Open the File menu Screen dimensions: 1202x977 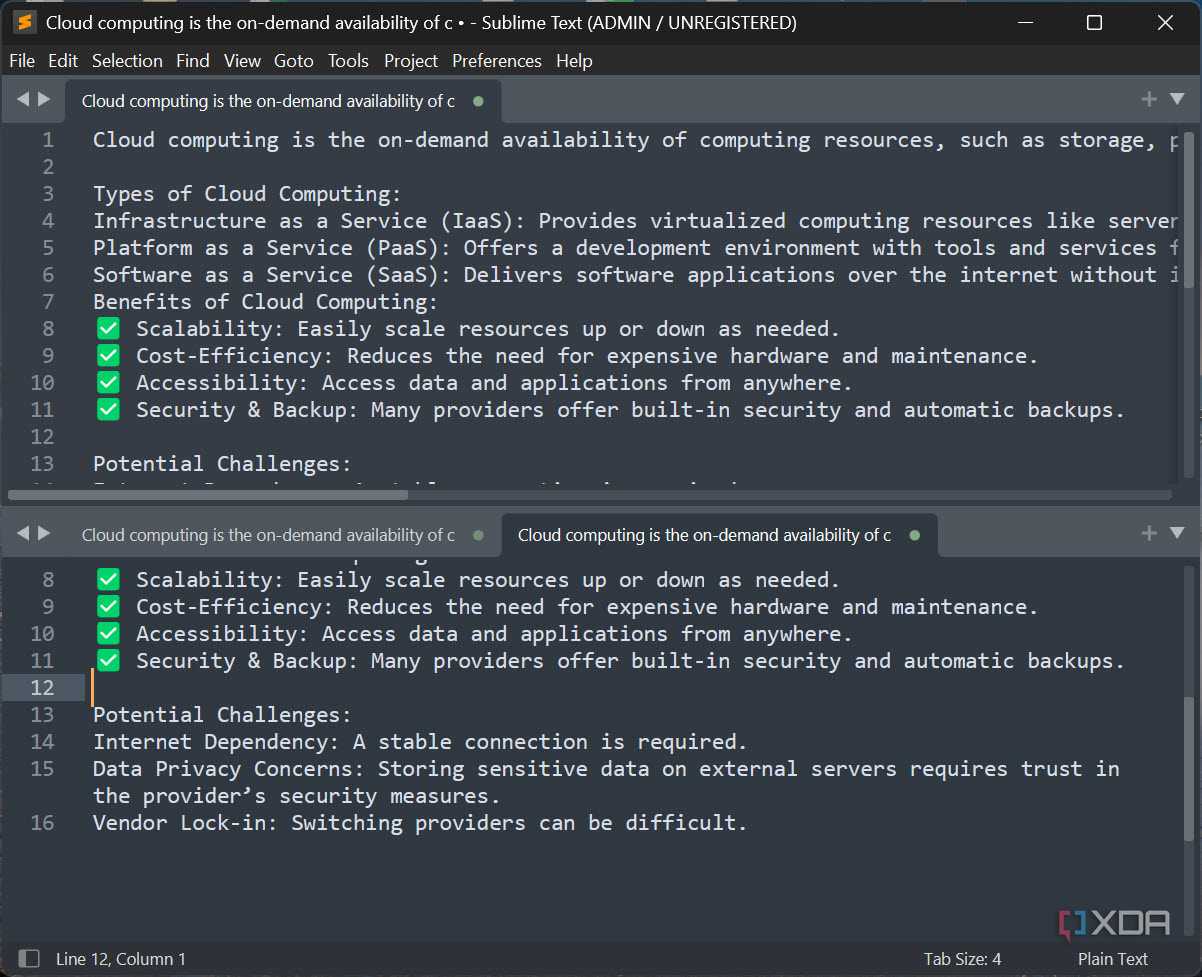pyautogui.click(x=22, y=61)
